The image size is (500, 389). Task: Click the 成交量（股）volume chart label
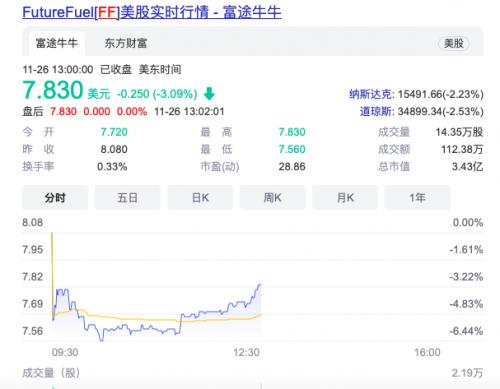51,373
